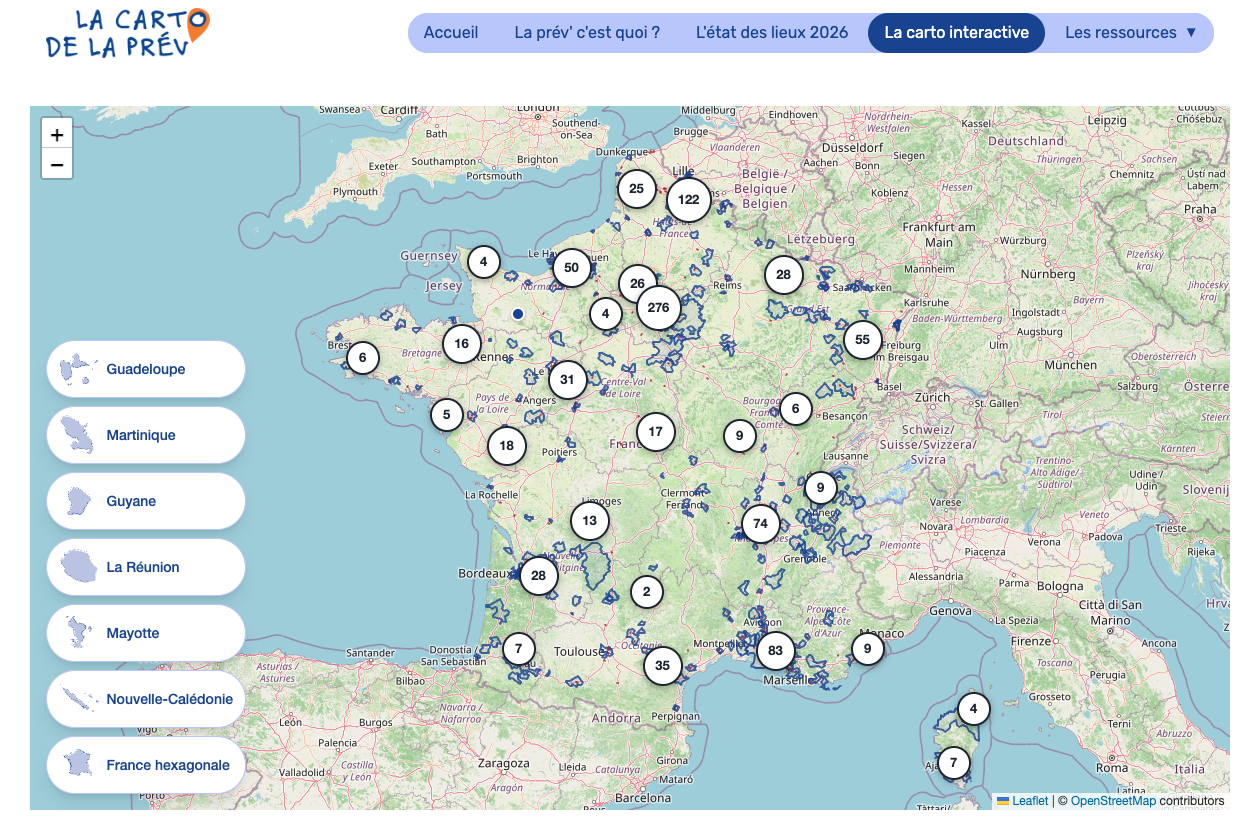Open cluster marker 16 near Rennes
Viewport: 1249px width, 823px height.
(x=461, y=344)
